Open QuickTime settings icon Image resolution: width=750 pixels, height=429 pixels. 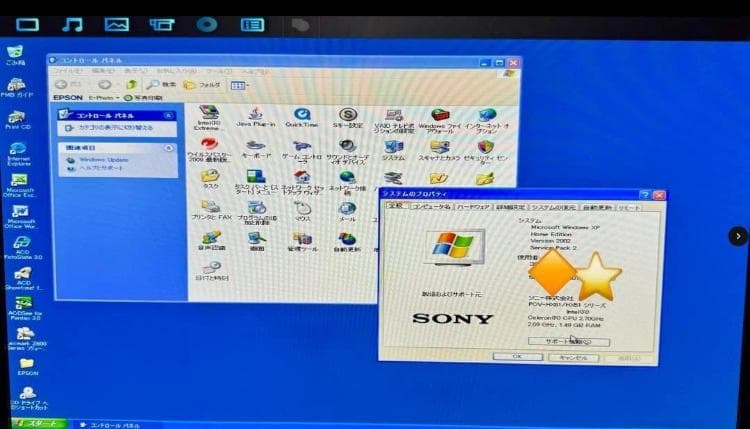coord(301,117)
